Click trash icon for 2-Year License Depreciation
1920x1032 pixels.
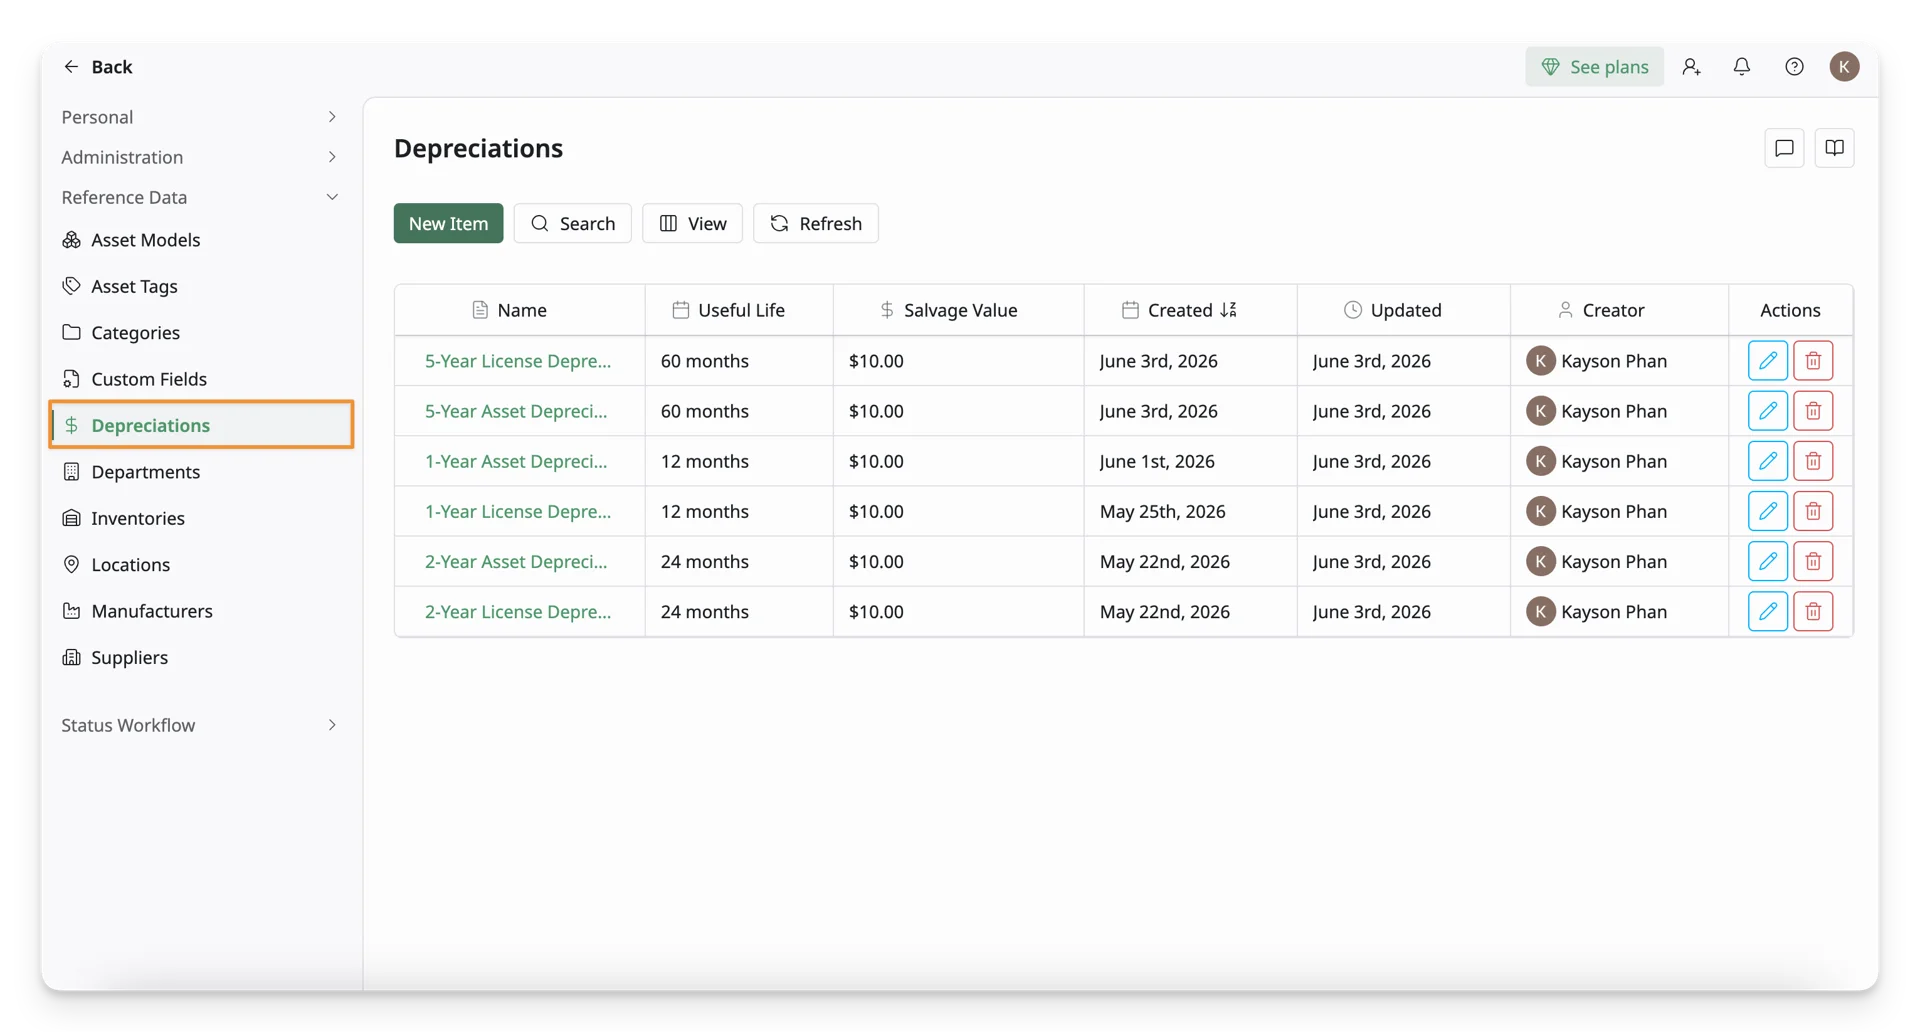click(1812, 611)
